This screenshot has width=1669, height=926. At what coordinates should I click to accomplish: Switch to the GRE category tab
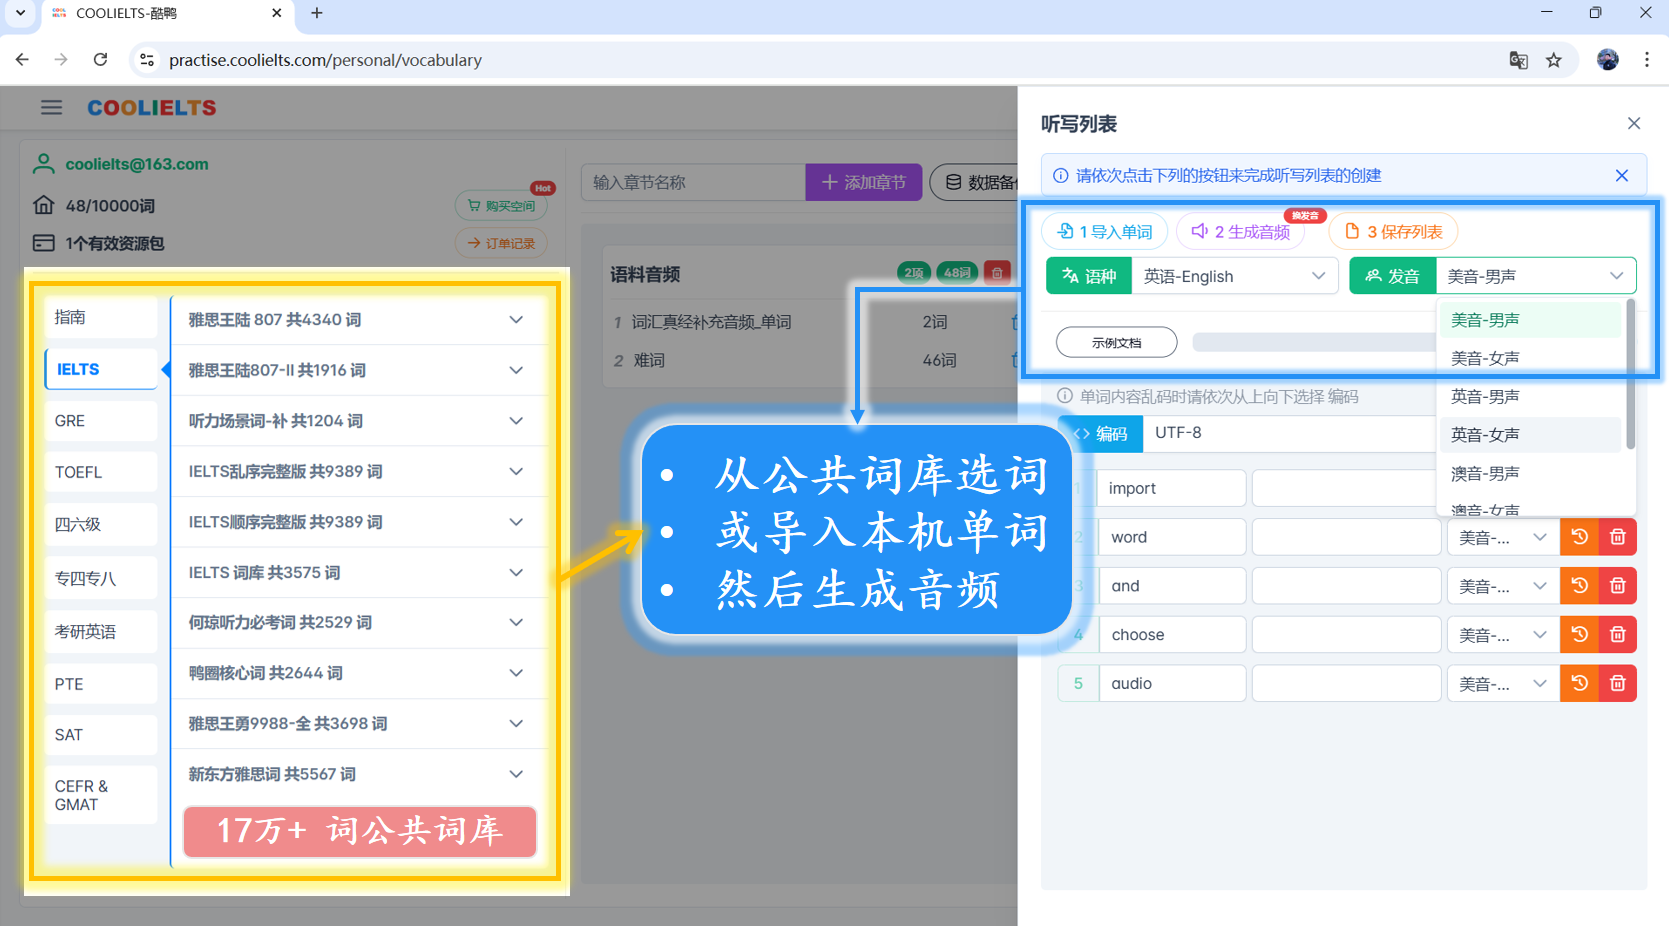click(x=100, y=421)
